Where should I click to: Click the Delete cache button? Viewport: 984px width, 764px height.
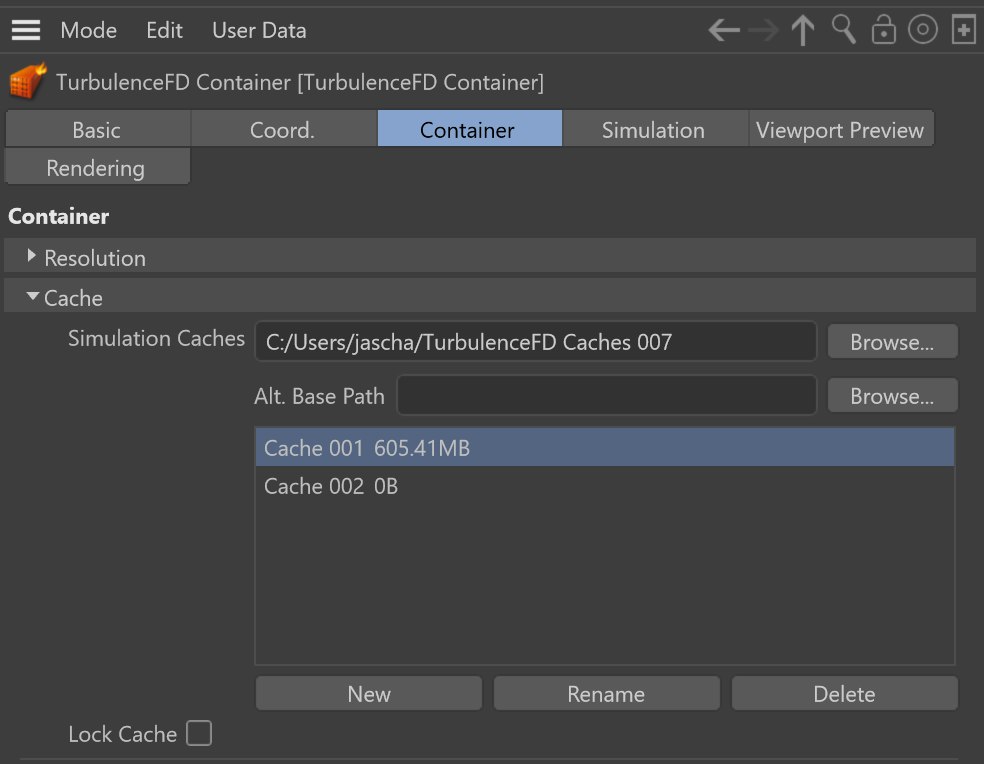845,693
